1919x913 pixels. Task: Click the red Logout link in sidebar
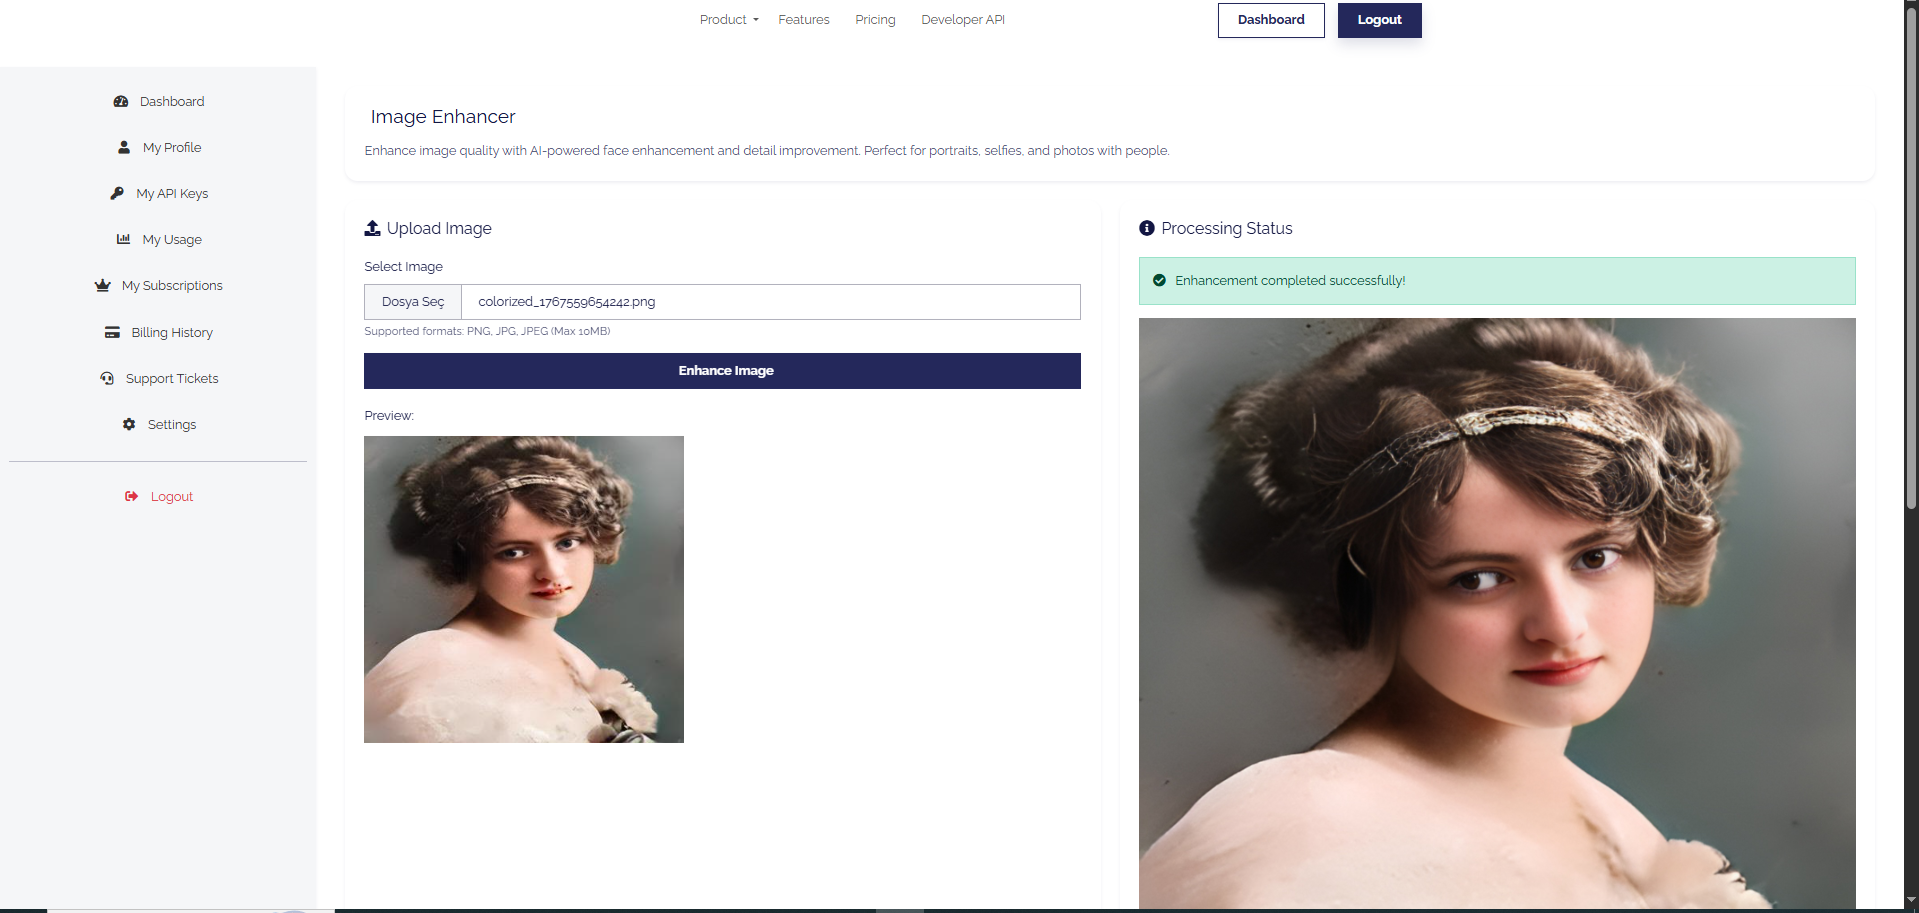pos(172,497)
